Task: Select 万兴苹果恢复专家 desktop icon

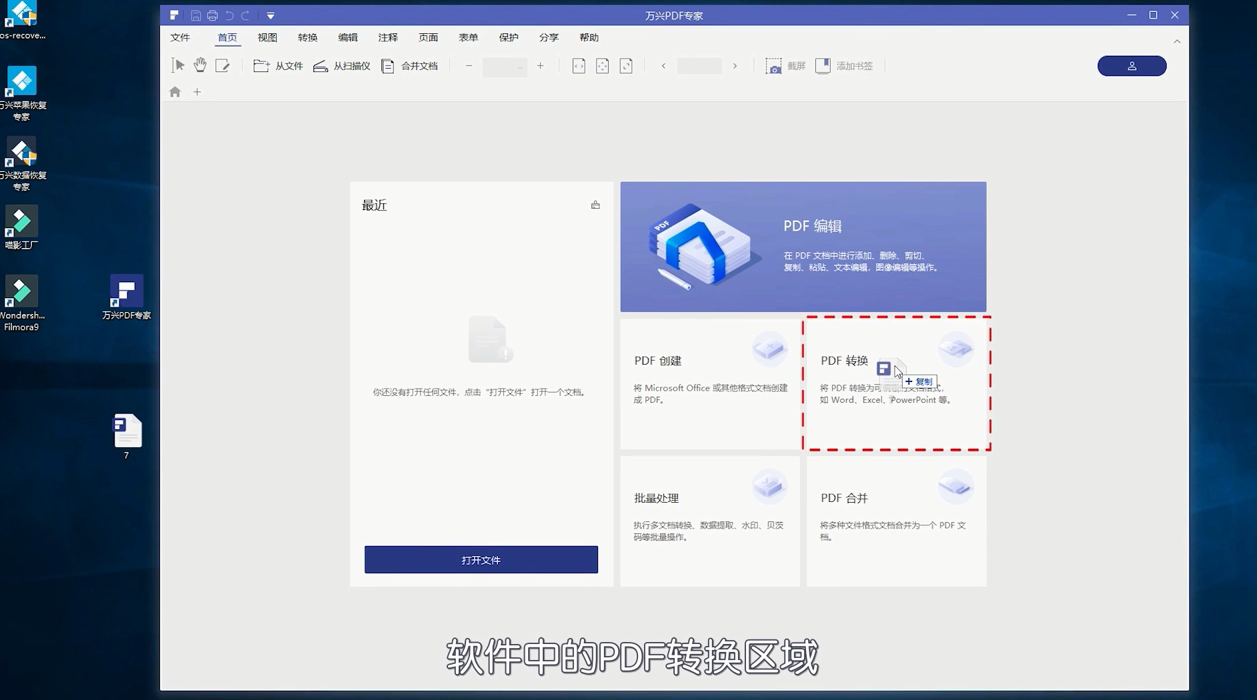Action: tap(22, 94)
